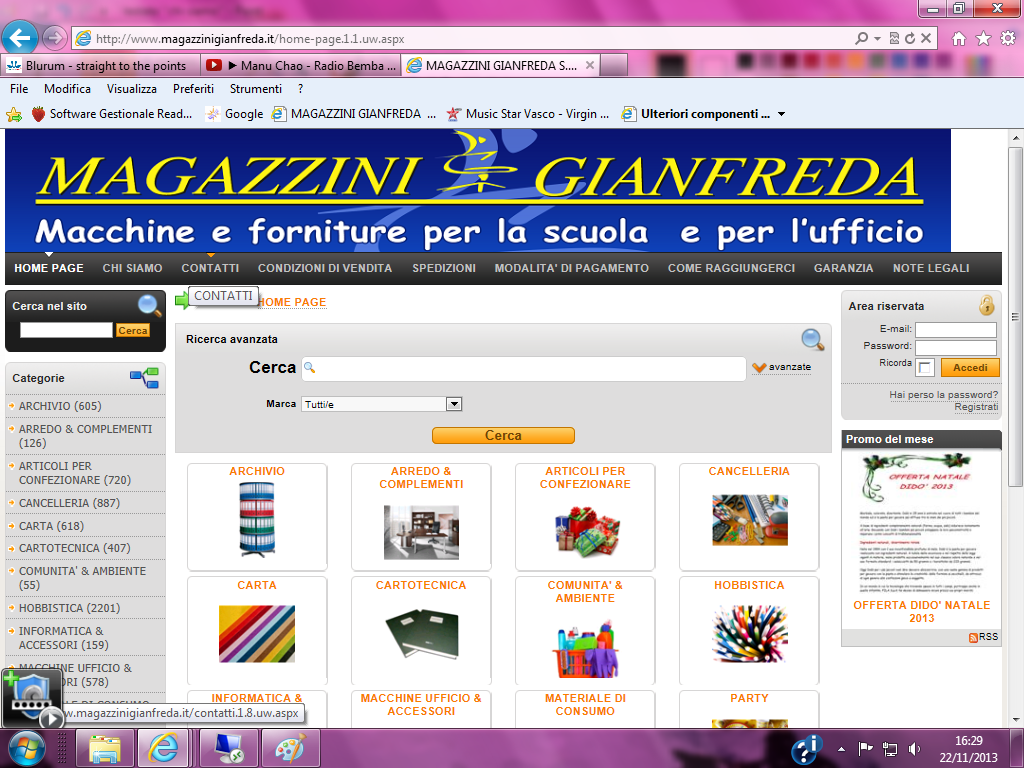Click the volume speaker tray icon
Screen dimensions: 1024x768
click(914, 748)
